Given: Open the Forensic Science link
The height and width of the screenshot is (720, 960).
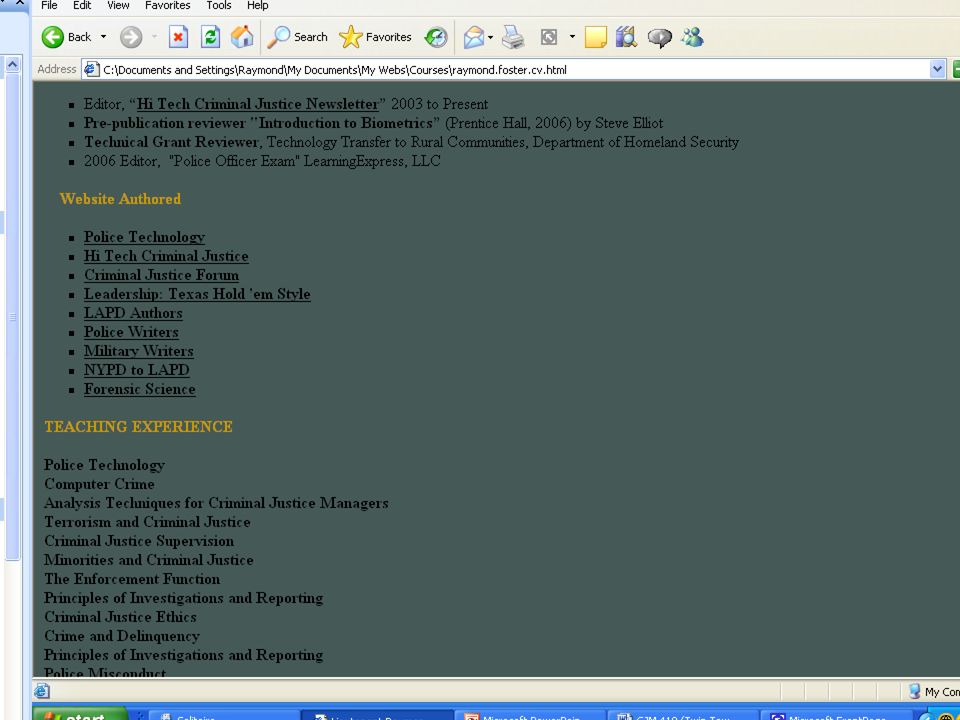Looking at the screenshot, I should [x=140, y=389].
